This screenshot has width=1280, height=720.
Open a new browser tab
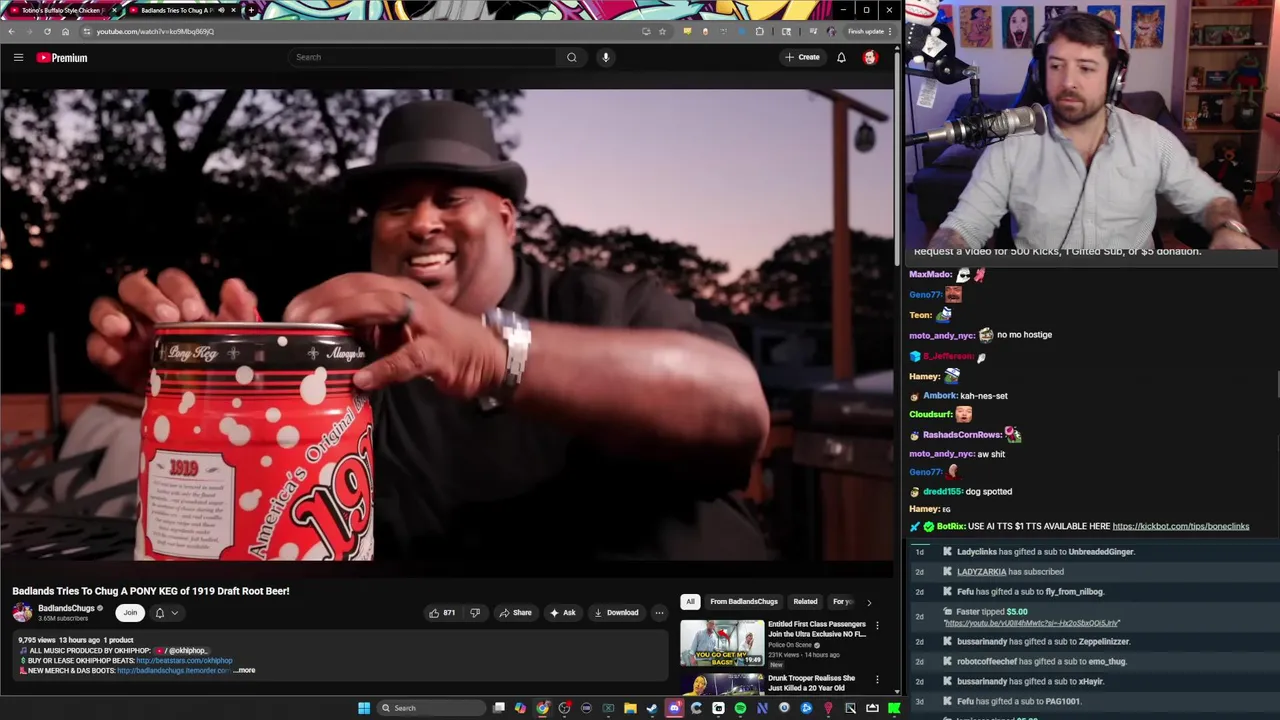tap(251, 10)
